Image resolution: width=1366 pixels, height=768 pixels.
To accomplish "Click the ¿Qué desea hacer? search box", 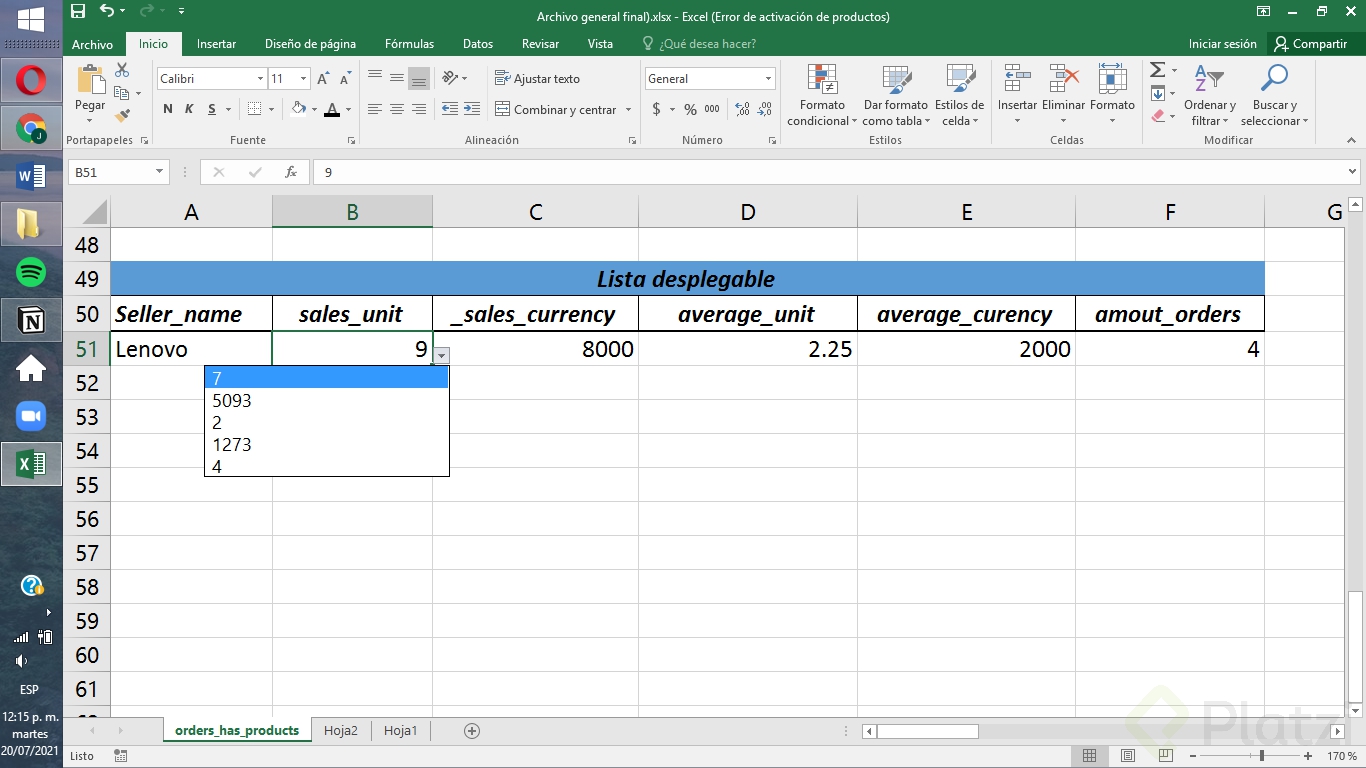I will 706,44.
